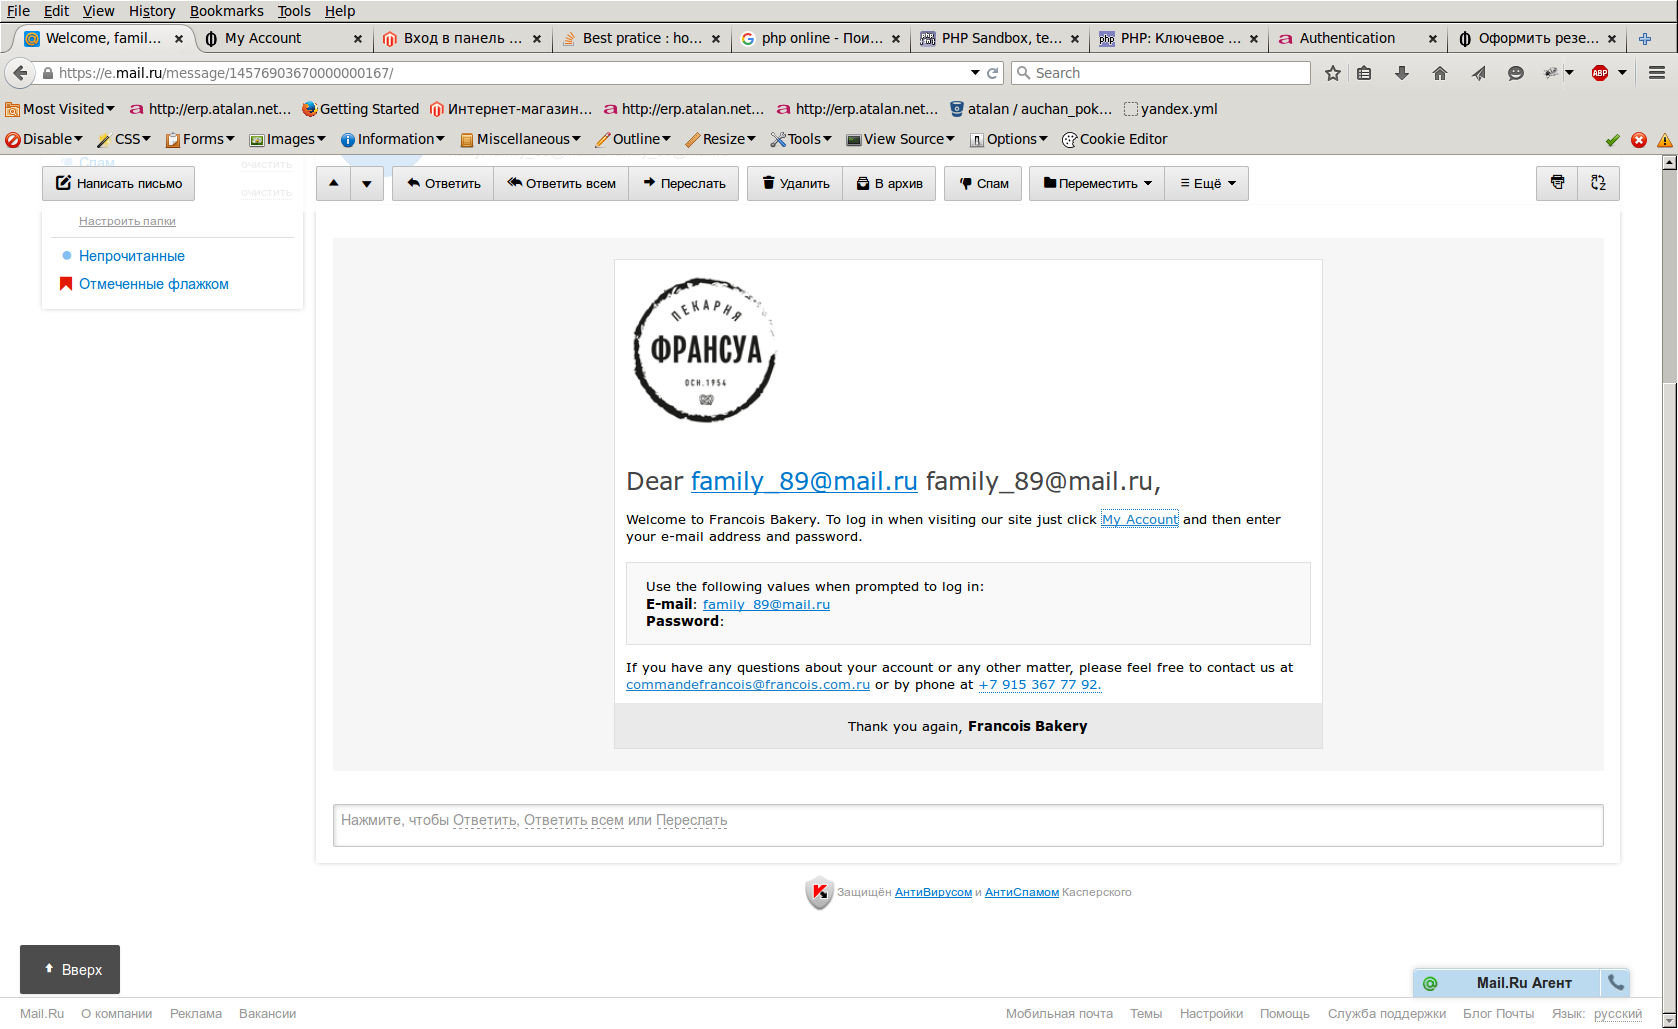Open the Ещё more actions dropdown
The height and width of the screenshot is (1029, 1678).
(x=1207, y=183)
